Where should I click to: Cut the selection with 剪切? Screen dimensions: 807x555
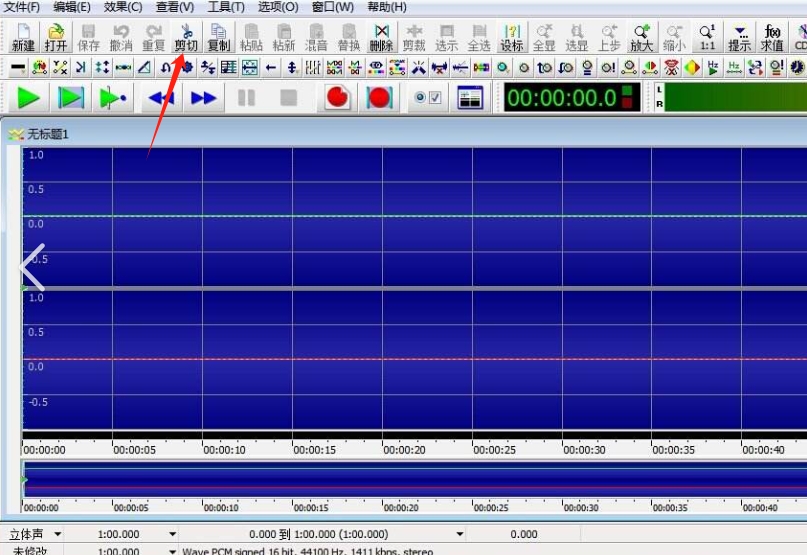coord(186,37)
